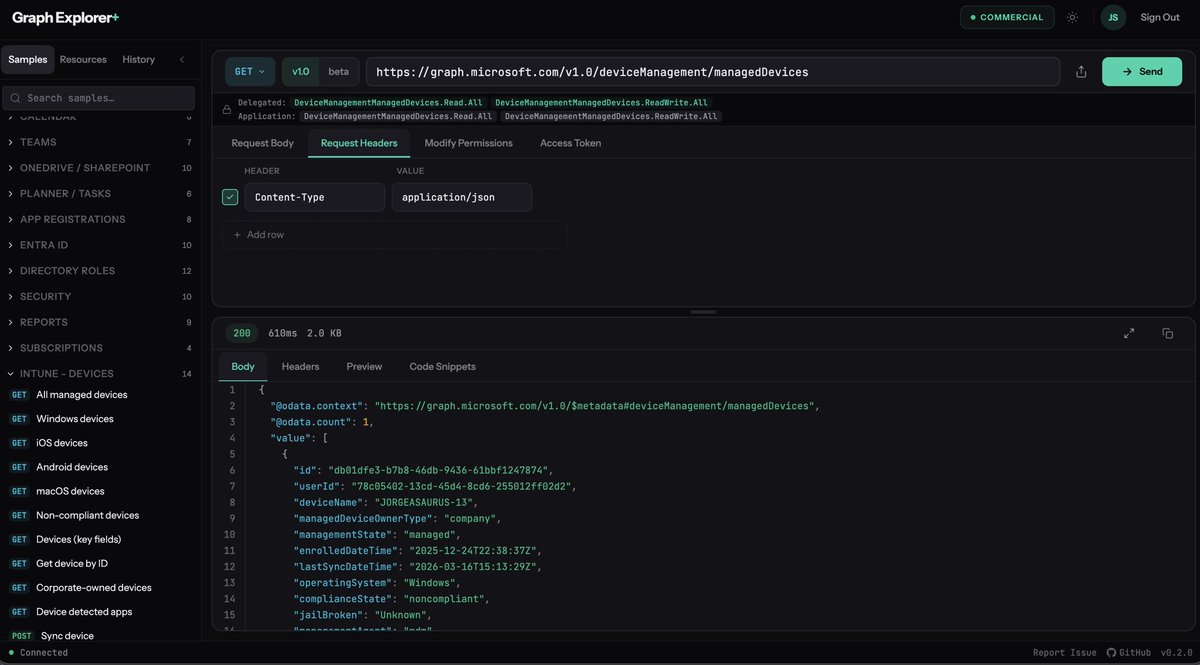Open the Samples sidebar tab
The width and height of the screenshot is (1200, 665).
28,59
